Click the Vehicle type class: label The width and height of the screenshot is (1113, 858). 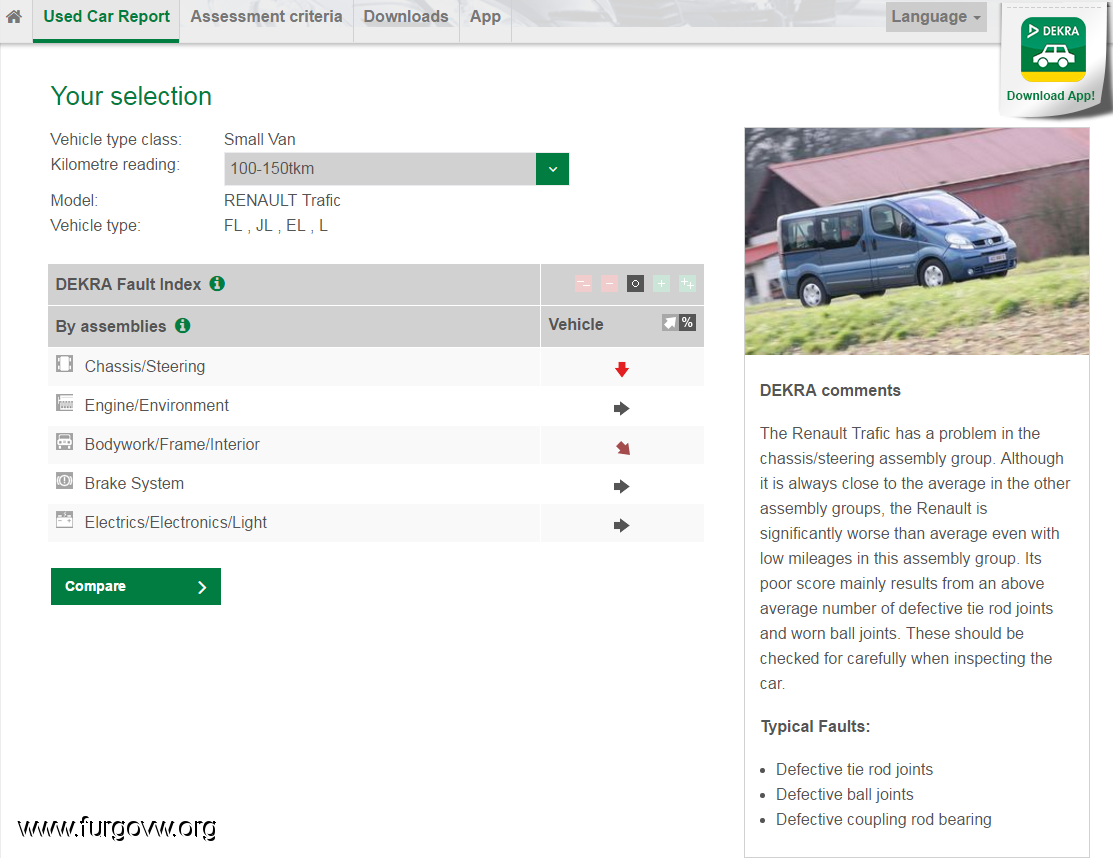[116, 140]
